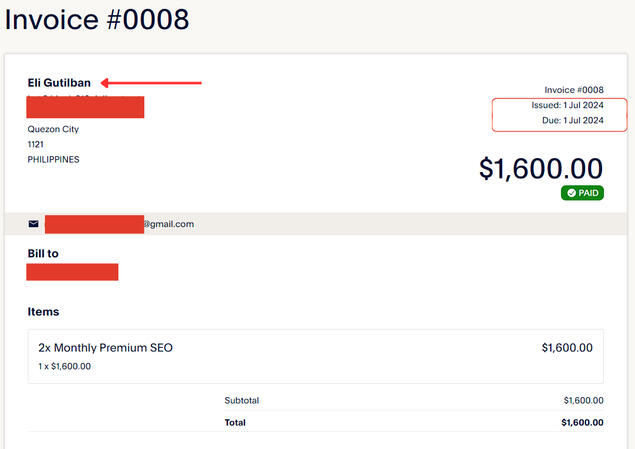Click the 1 x $1,600.00 quantity line
This screenshot has width=635, height=449.
(x=65, y=366)
